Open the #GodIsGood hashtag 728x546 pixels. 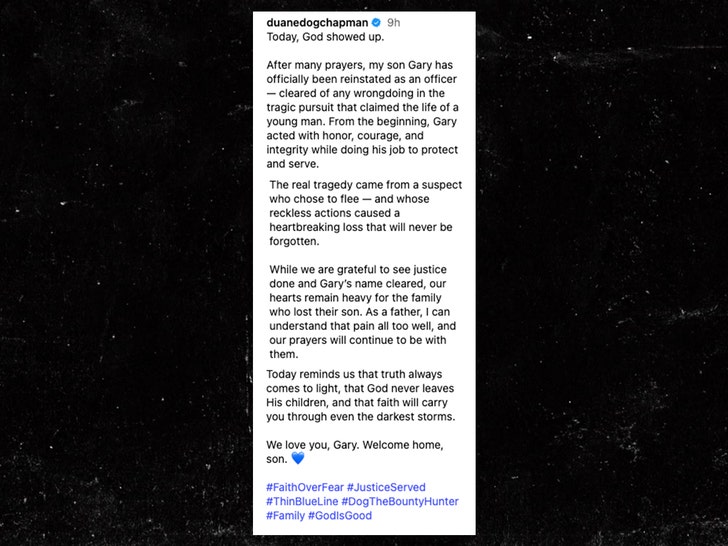342,516
